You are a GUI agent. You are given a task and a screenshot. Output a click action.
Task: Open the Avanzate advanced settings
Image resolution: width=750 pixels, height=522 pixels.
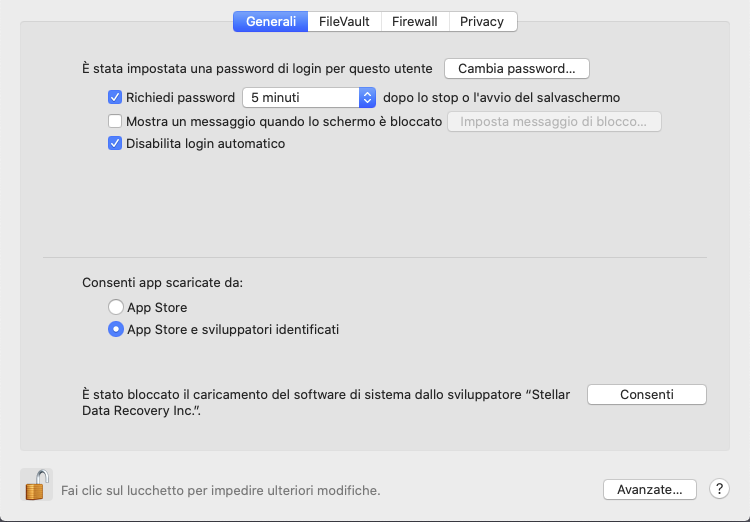(x=649, y=489)
